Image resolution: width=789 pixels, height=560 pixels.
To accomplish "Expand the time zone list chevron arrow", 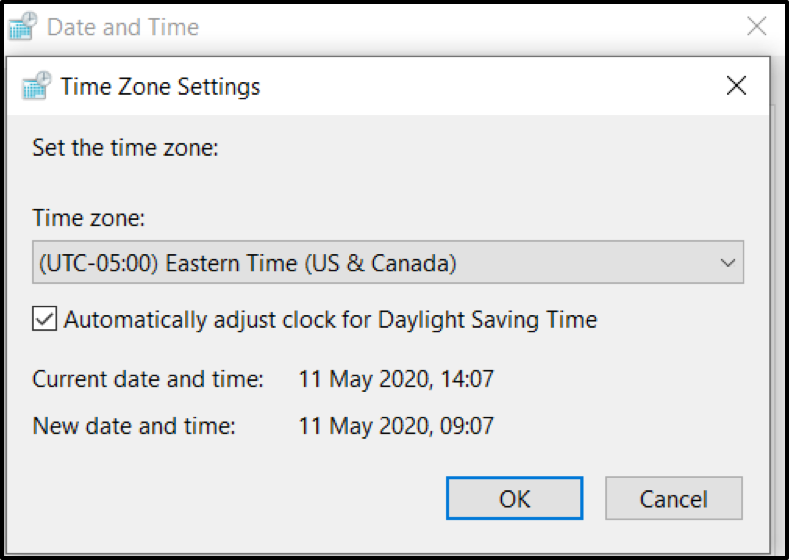I will pos(727,264).
